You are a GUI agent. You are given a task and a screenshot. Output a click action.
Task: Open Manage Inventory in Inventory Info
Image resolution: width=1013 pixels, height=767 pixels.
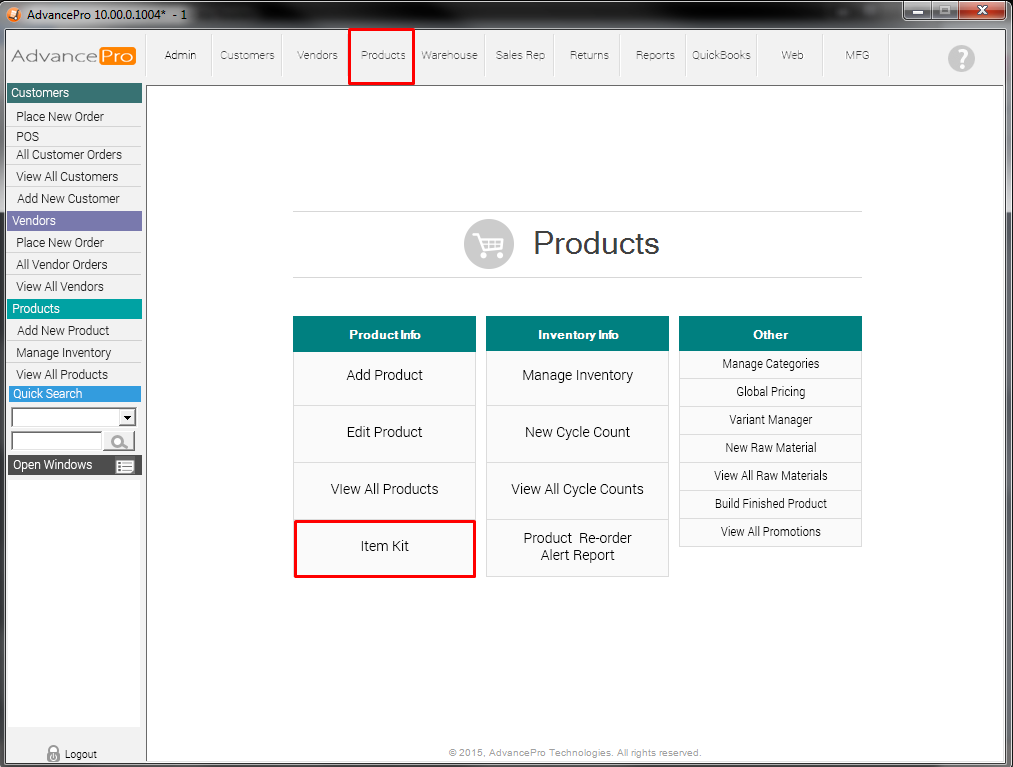click(x=577, y=376)
